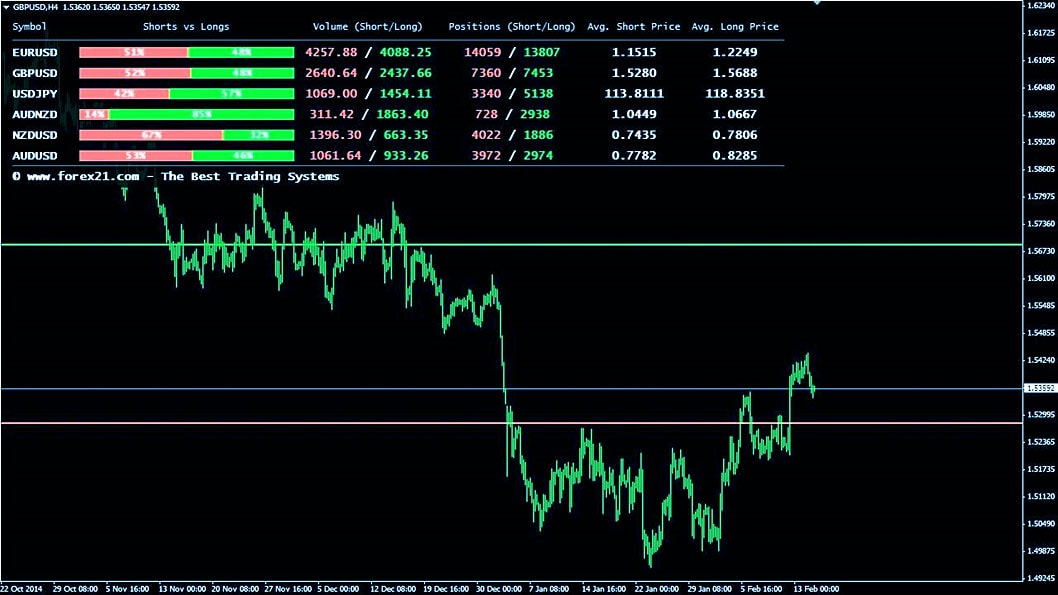Click NZDUSD average short price 0.7435
The image size is (1058, 595).
[x=634, y=135]
